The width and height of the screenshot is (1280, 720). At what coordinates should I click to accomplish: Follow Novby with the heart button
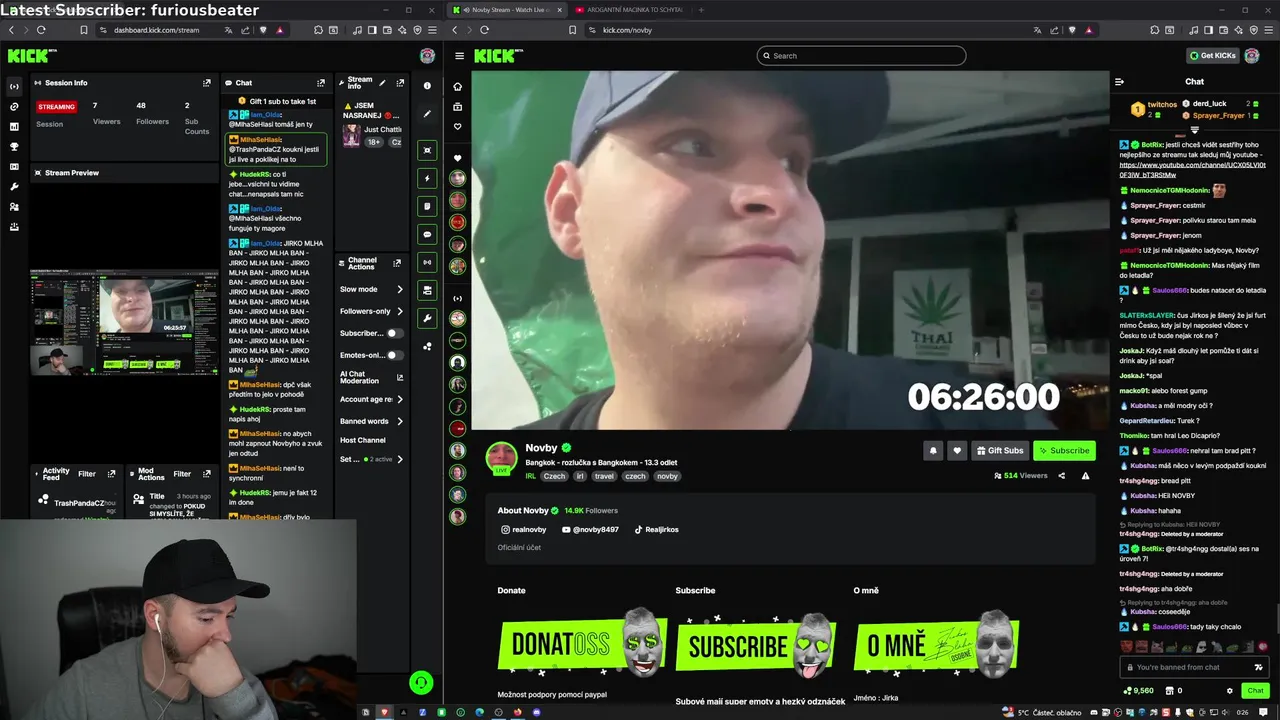pyautogui.click(x=957, y=450)
